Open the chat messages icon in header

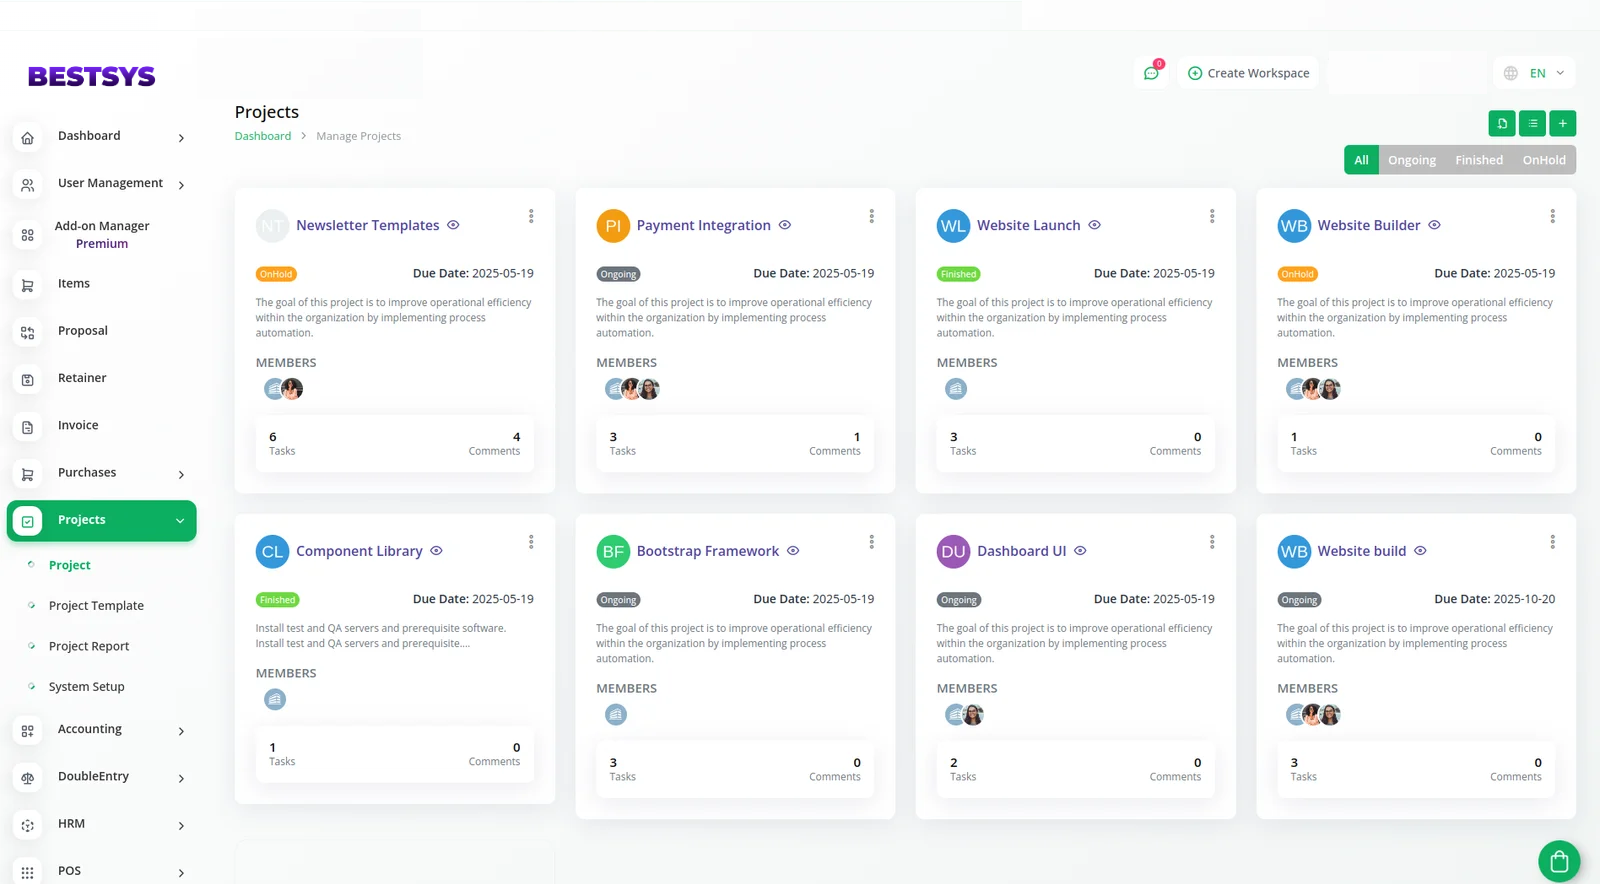(x=1151, y=73)
